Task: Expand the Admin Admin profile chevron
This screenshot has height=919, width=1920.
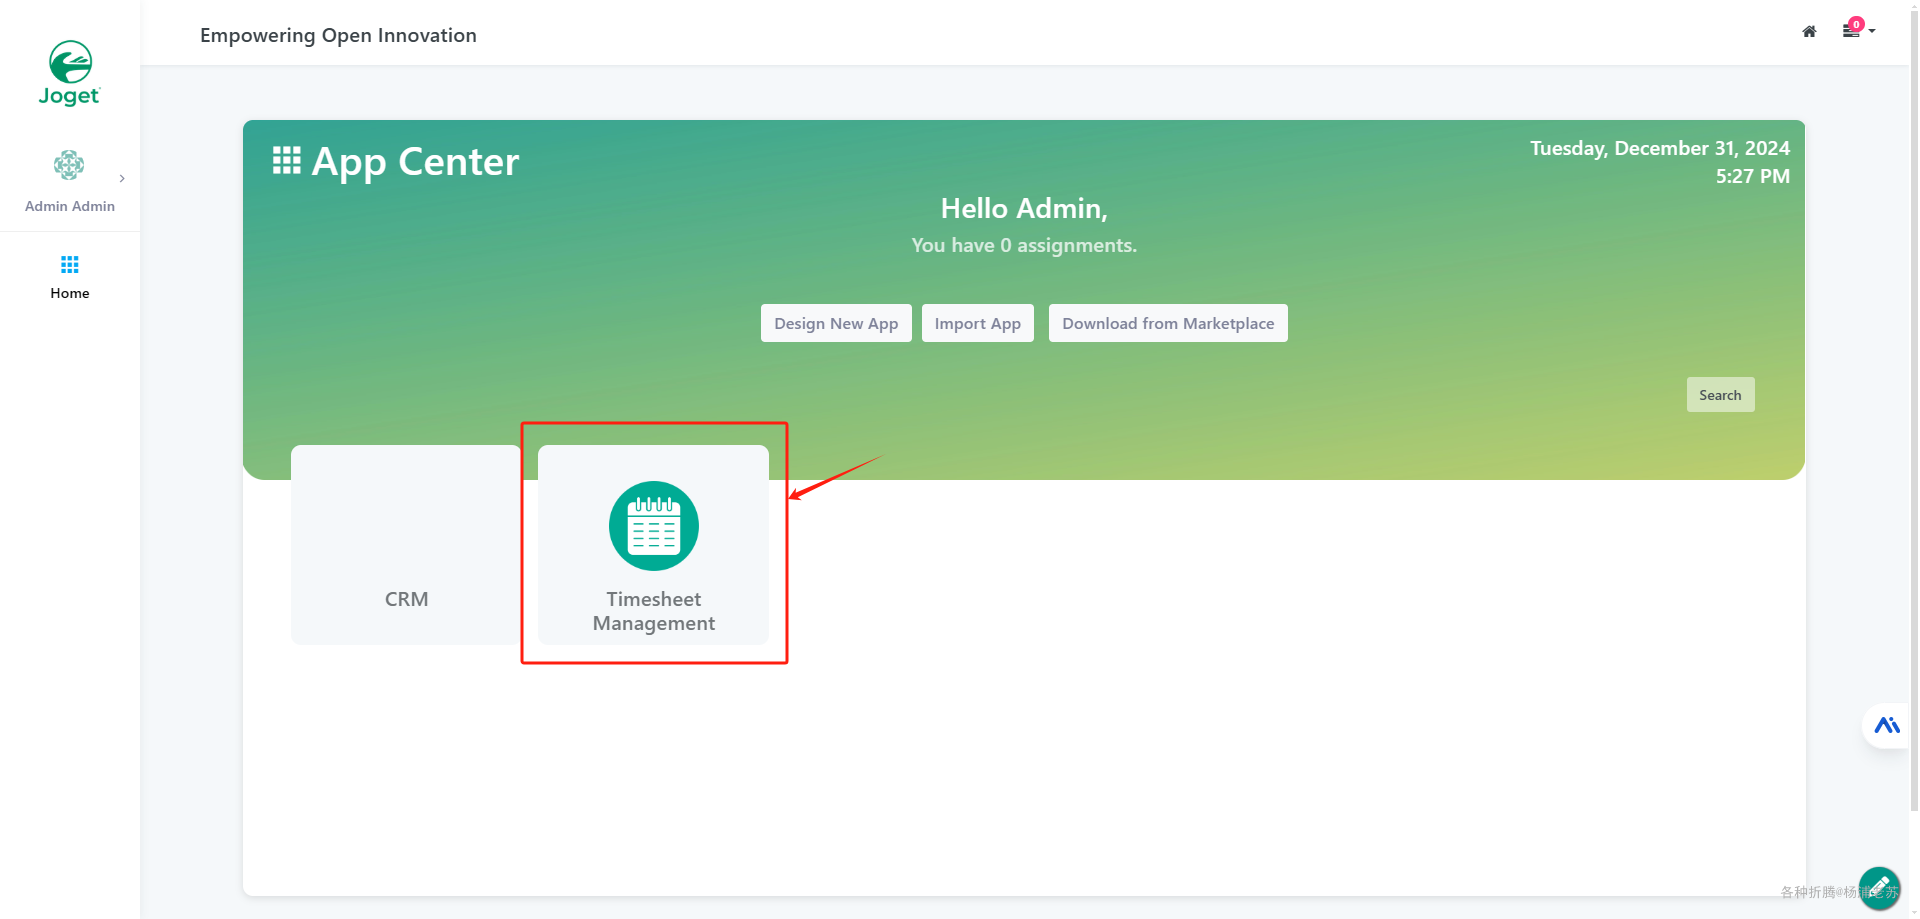Action: click(x=122, y=178)
